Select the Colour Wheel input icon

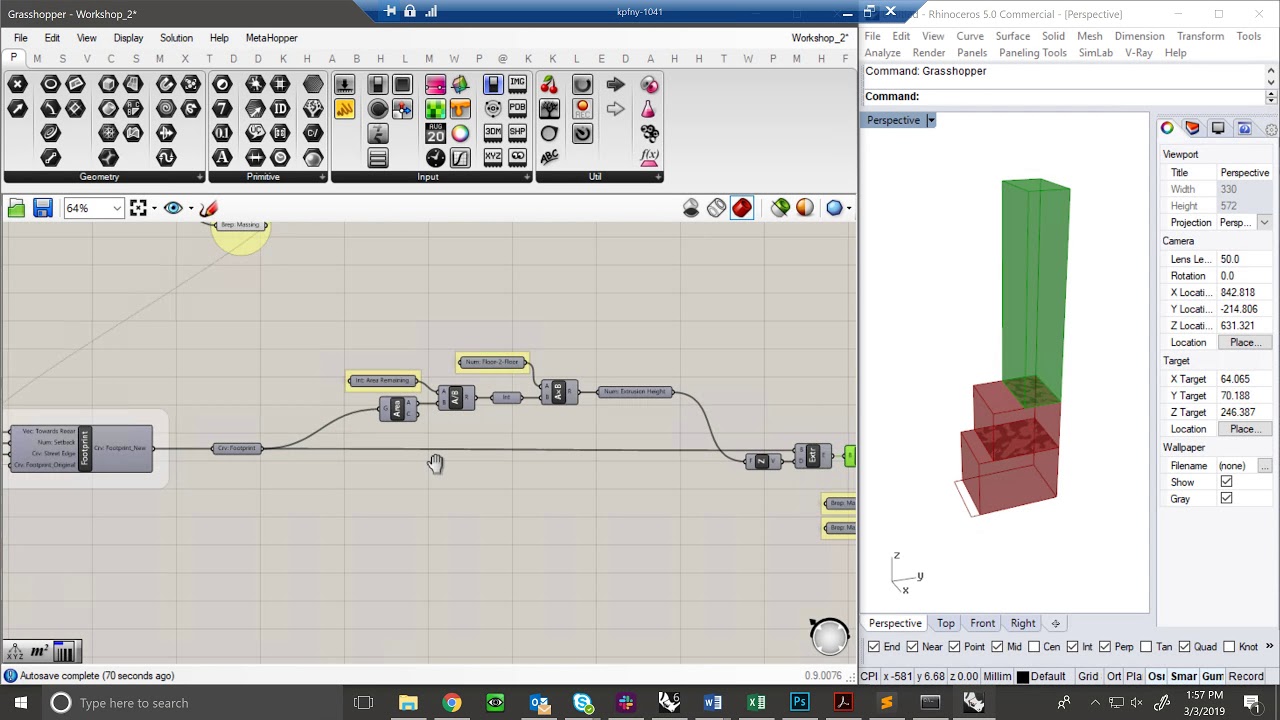pyautogui.click(x=460, y=133)
